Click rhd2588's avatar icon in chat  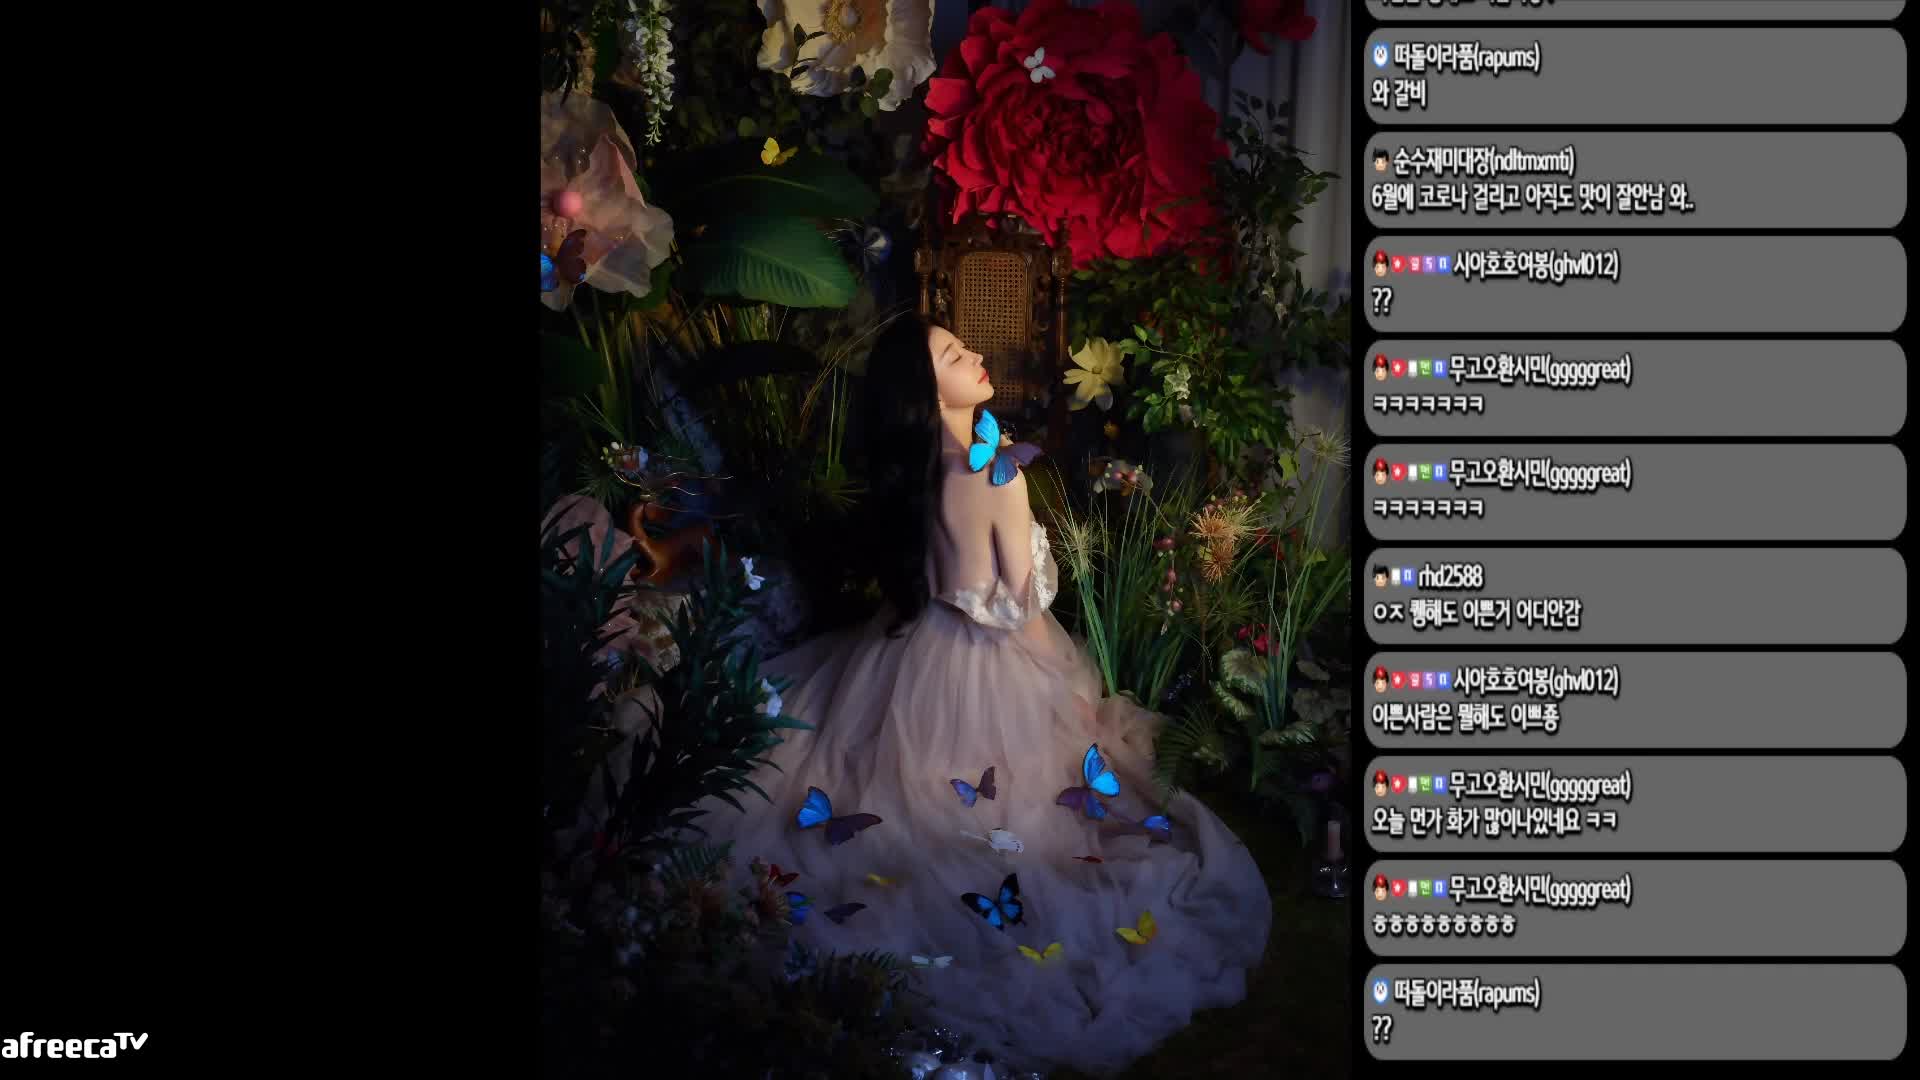click(x=1381, y=576)
